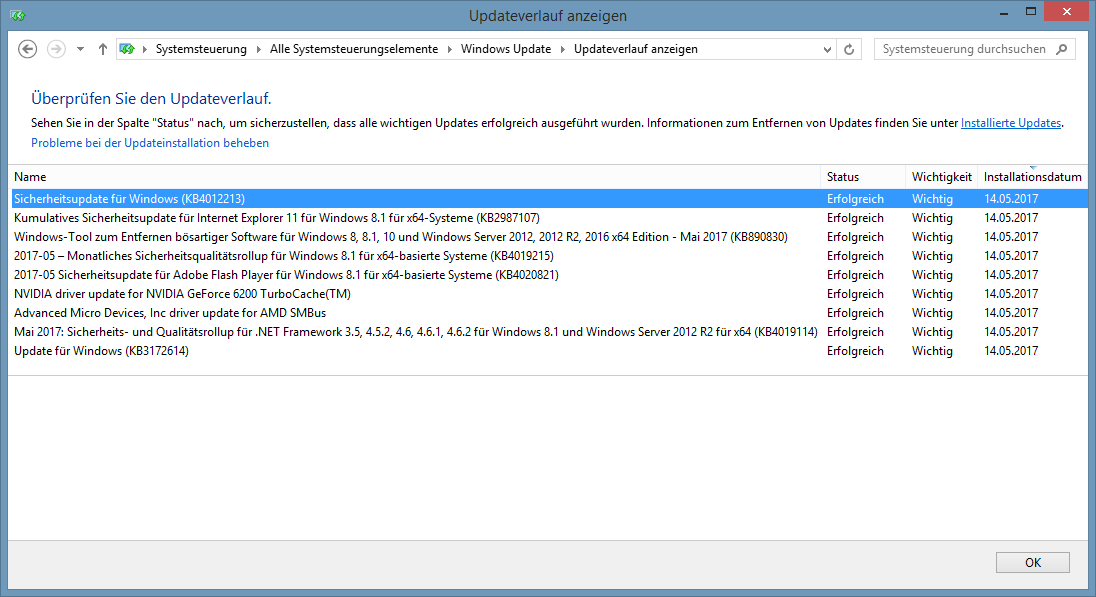This screenshot has height=597, width=1096.
Task: Expand the chevron before Systemsteuerung
Action: tap(145, 49)
